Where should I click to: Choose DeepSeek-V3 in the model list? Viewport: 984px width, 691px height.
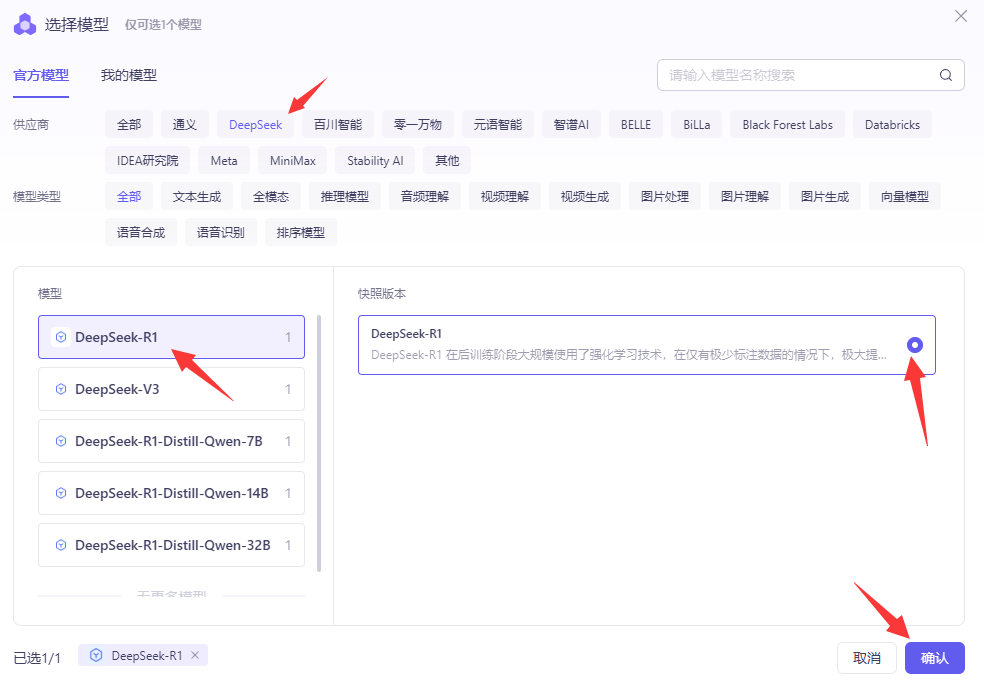point(171,389)
